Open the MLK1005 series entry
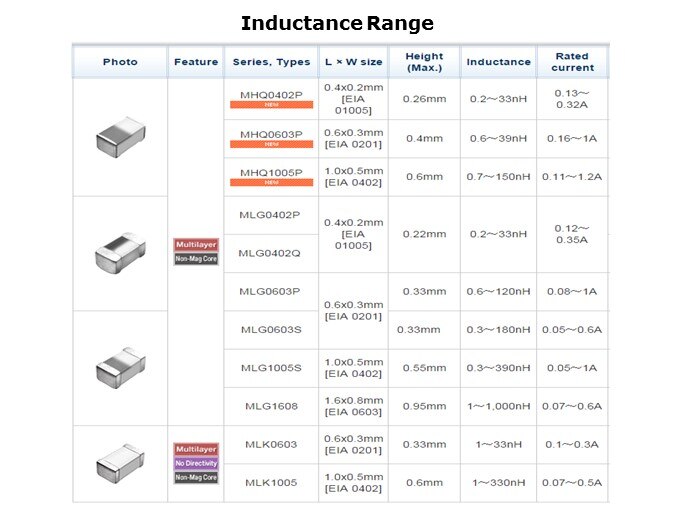 click(271, 483)
